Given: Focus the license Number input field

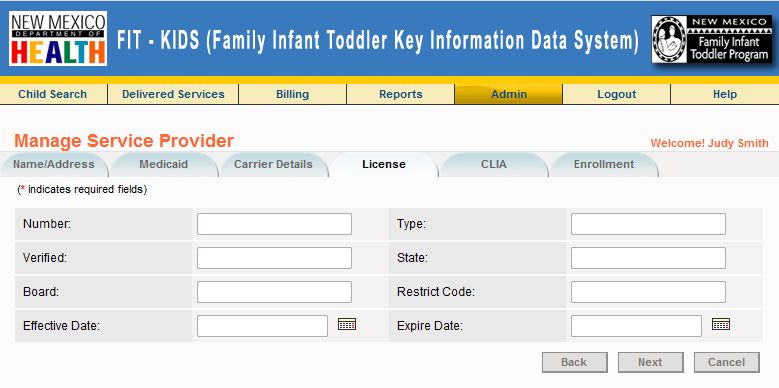Looking at the screenshot, I should coord(274,224).
